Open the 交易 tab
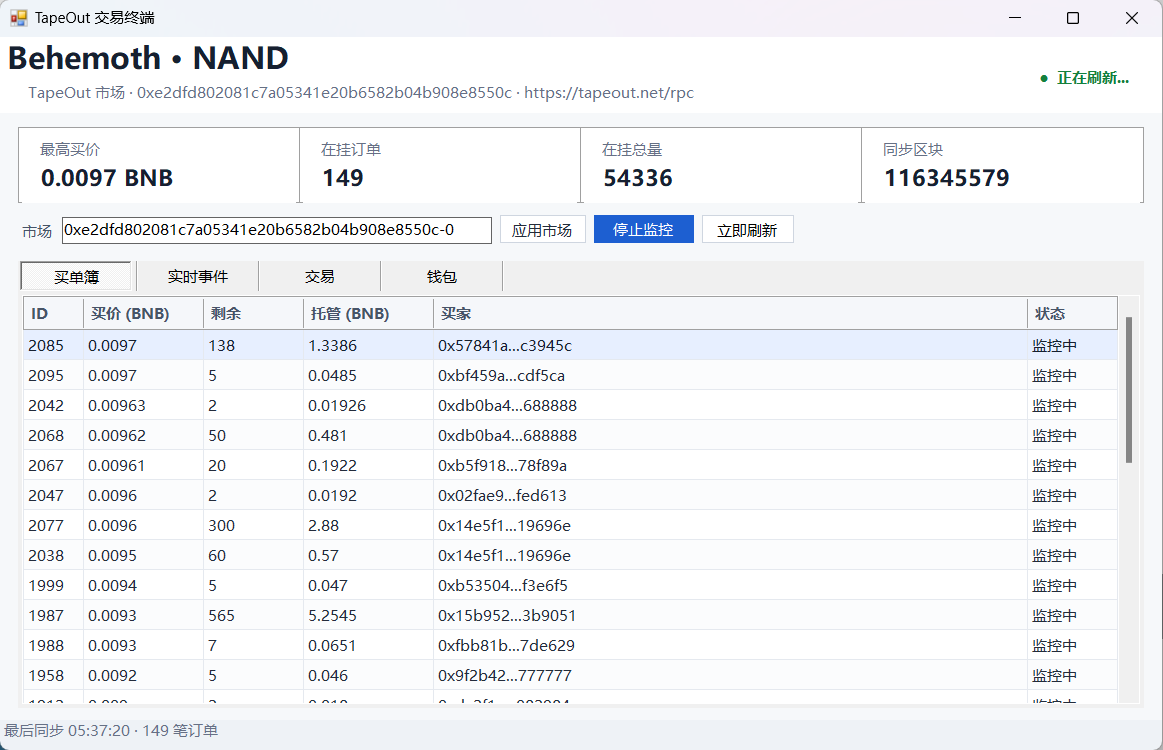The width and height of the screenshot is (1163, 750). [320, 277]
